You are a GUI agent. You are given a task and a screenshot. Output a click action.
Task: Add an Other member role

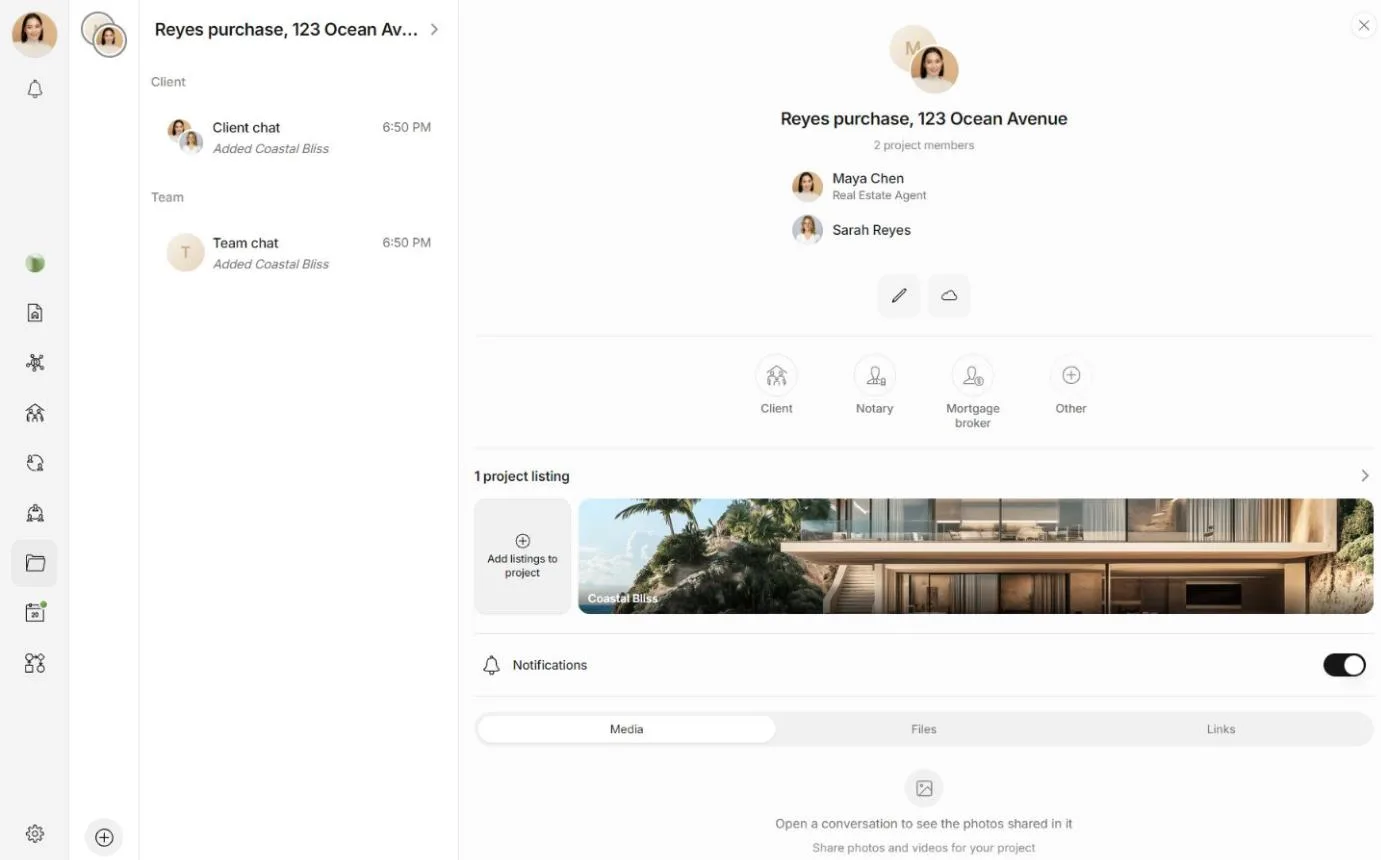coord(1071,385)
